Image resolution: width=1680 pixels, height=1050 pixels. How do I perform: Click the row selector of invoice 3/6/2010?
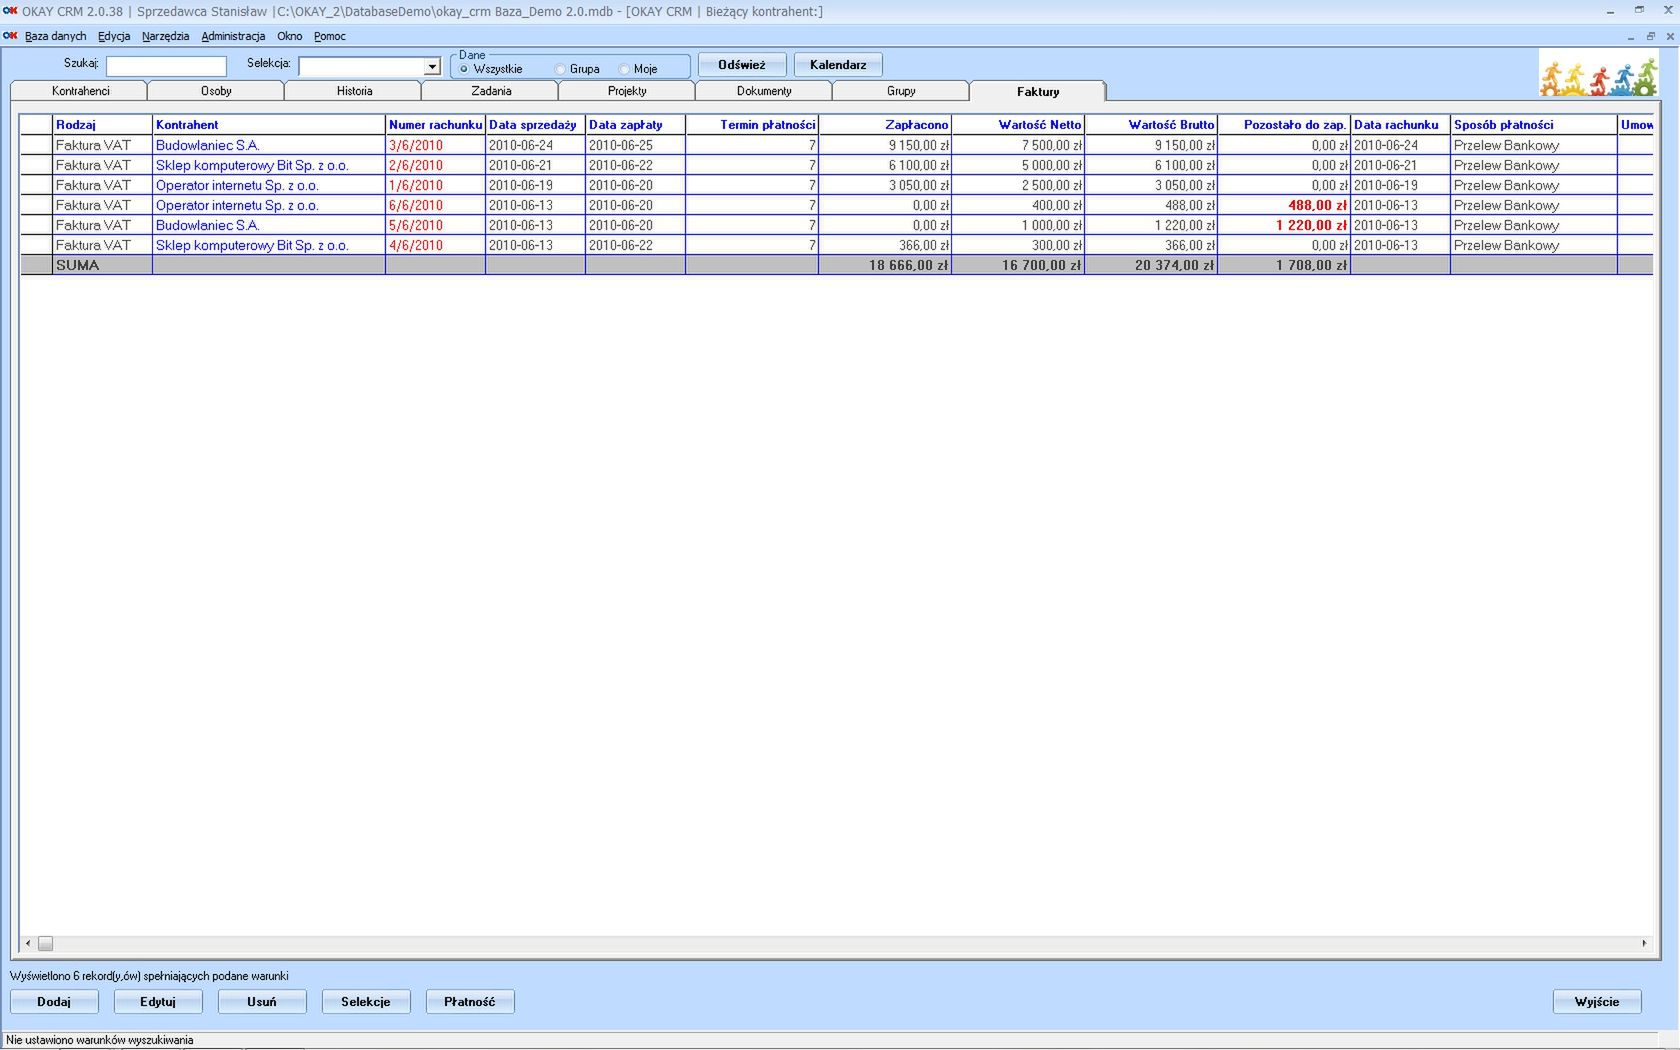point(36,145)
